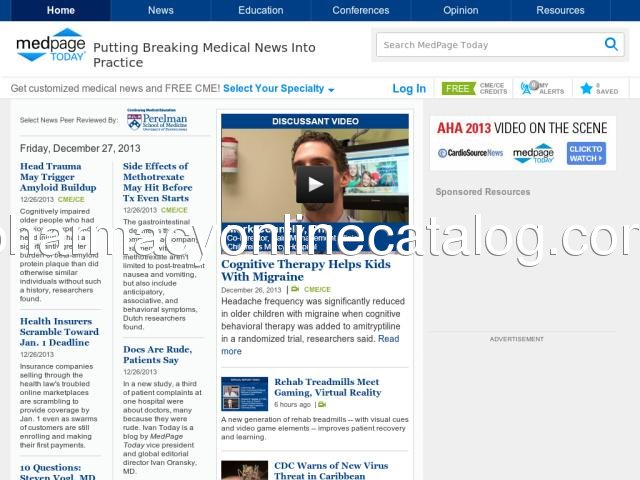
Task: Click the MedPage logo in AHA banner
Action: click(533, 153)
